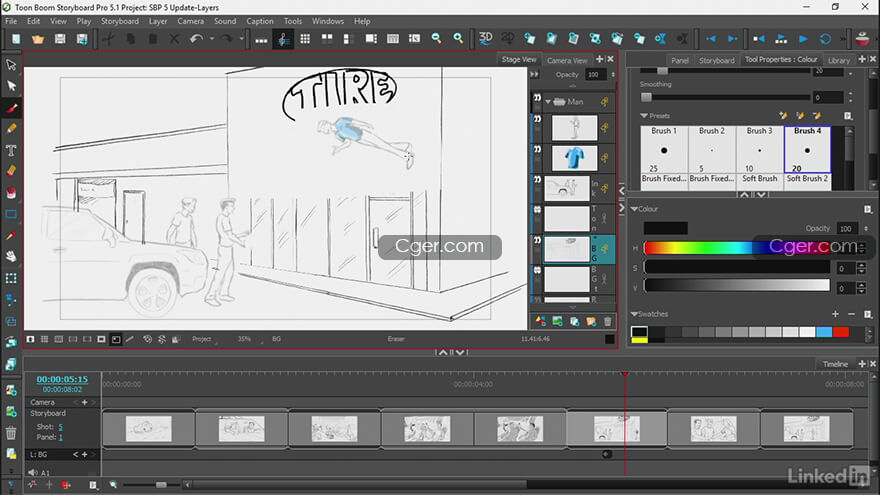The height and width of the screenshot is (495, 880).
Task: Select the Text tool
Action: pyautogui.click(x=11, y=150)
